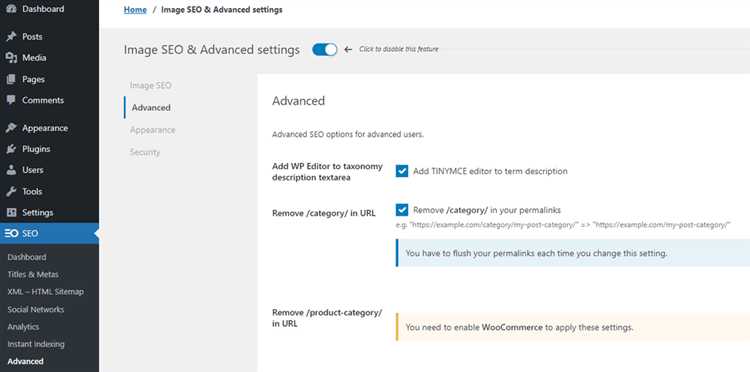Viewport: 750px width, 372px height.
Task: Click the Tools wrench icon
Action: click(11, 192)
